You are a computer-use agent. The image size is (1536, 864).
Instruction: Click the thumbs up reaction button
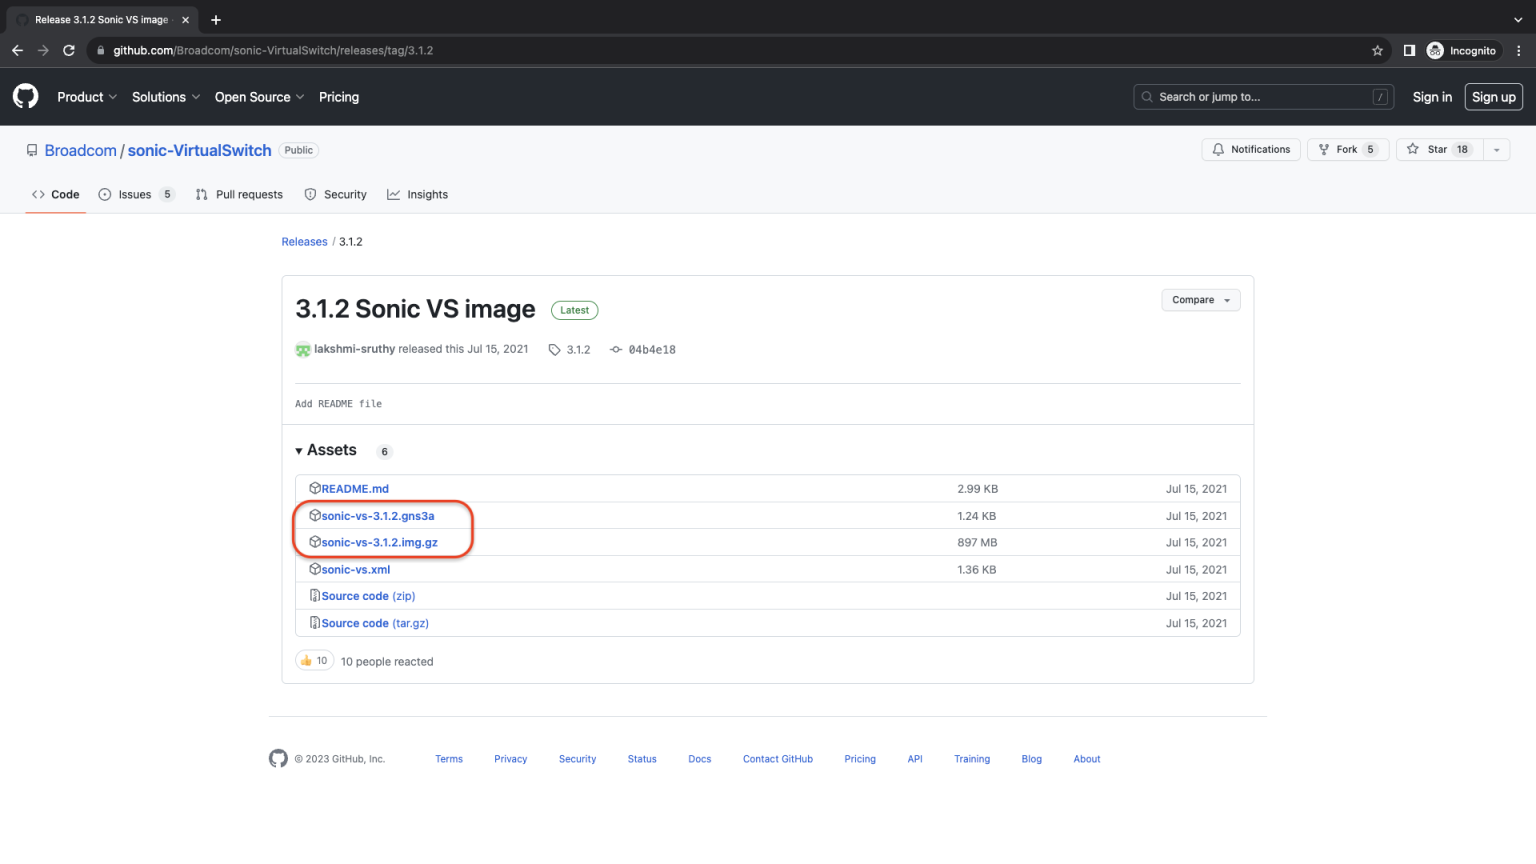(x=314, y=661)
